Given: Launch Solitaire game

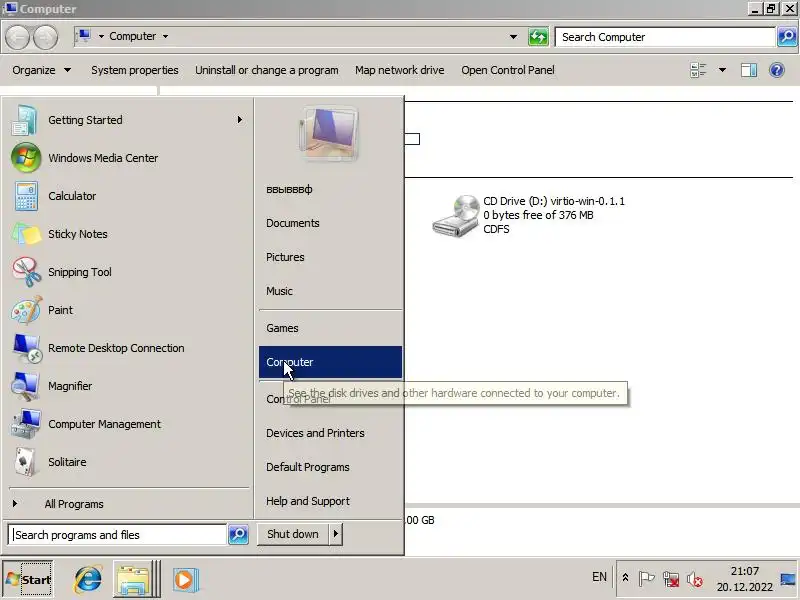Looking at the screenshot, I should [128, 462].
